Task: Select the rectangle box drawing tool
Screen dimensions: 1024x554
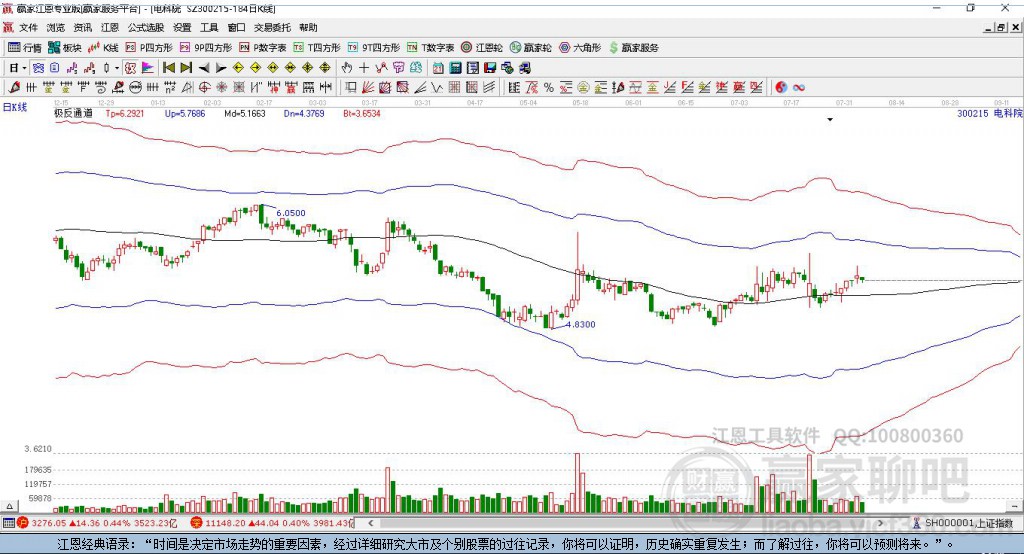Action: [x=351, y=88]
